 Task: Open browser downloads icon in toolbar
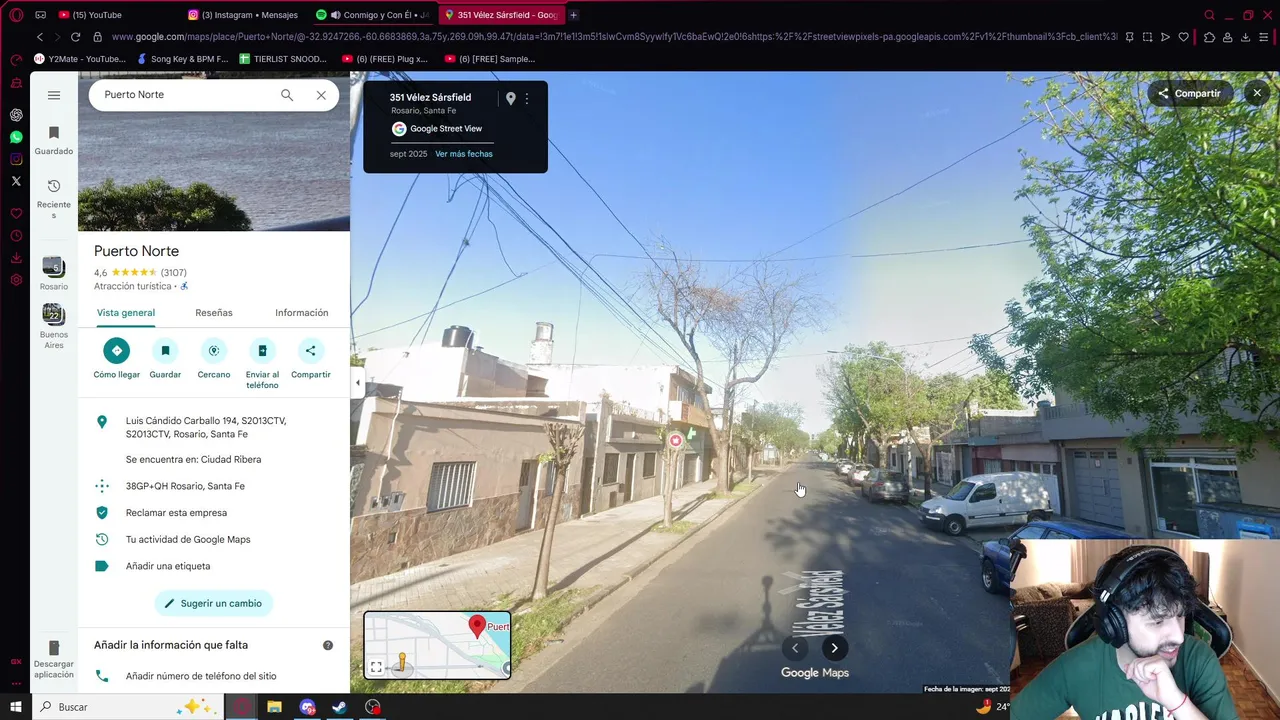[1245, 37]
